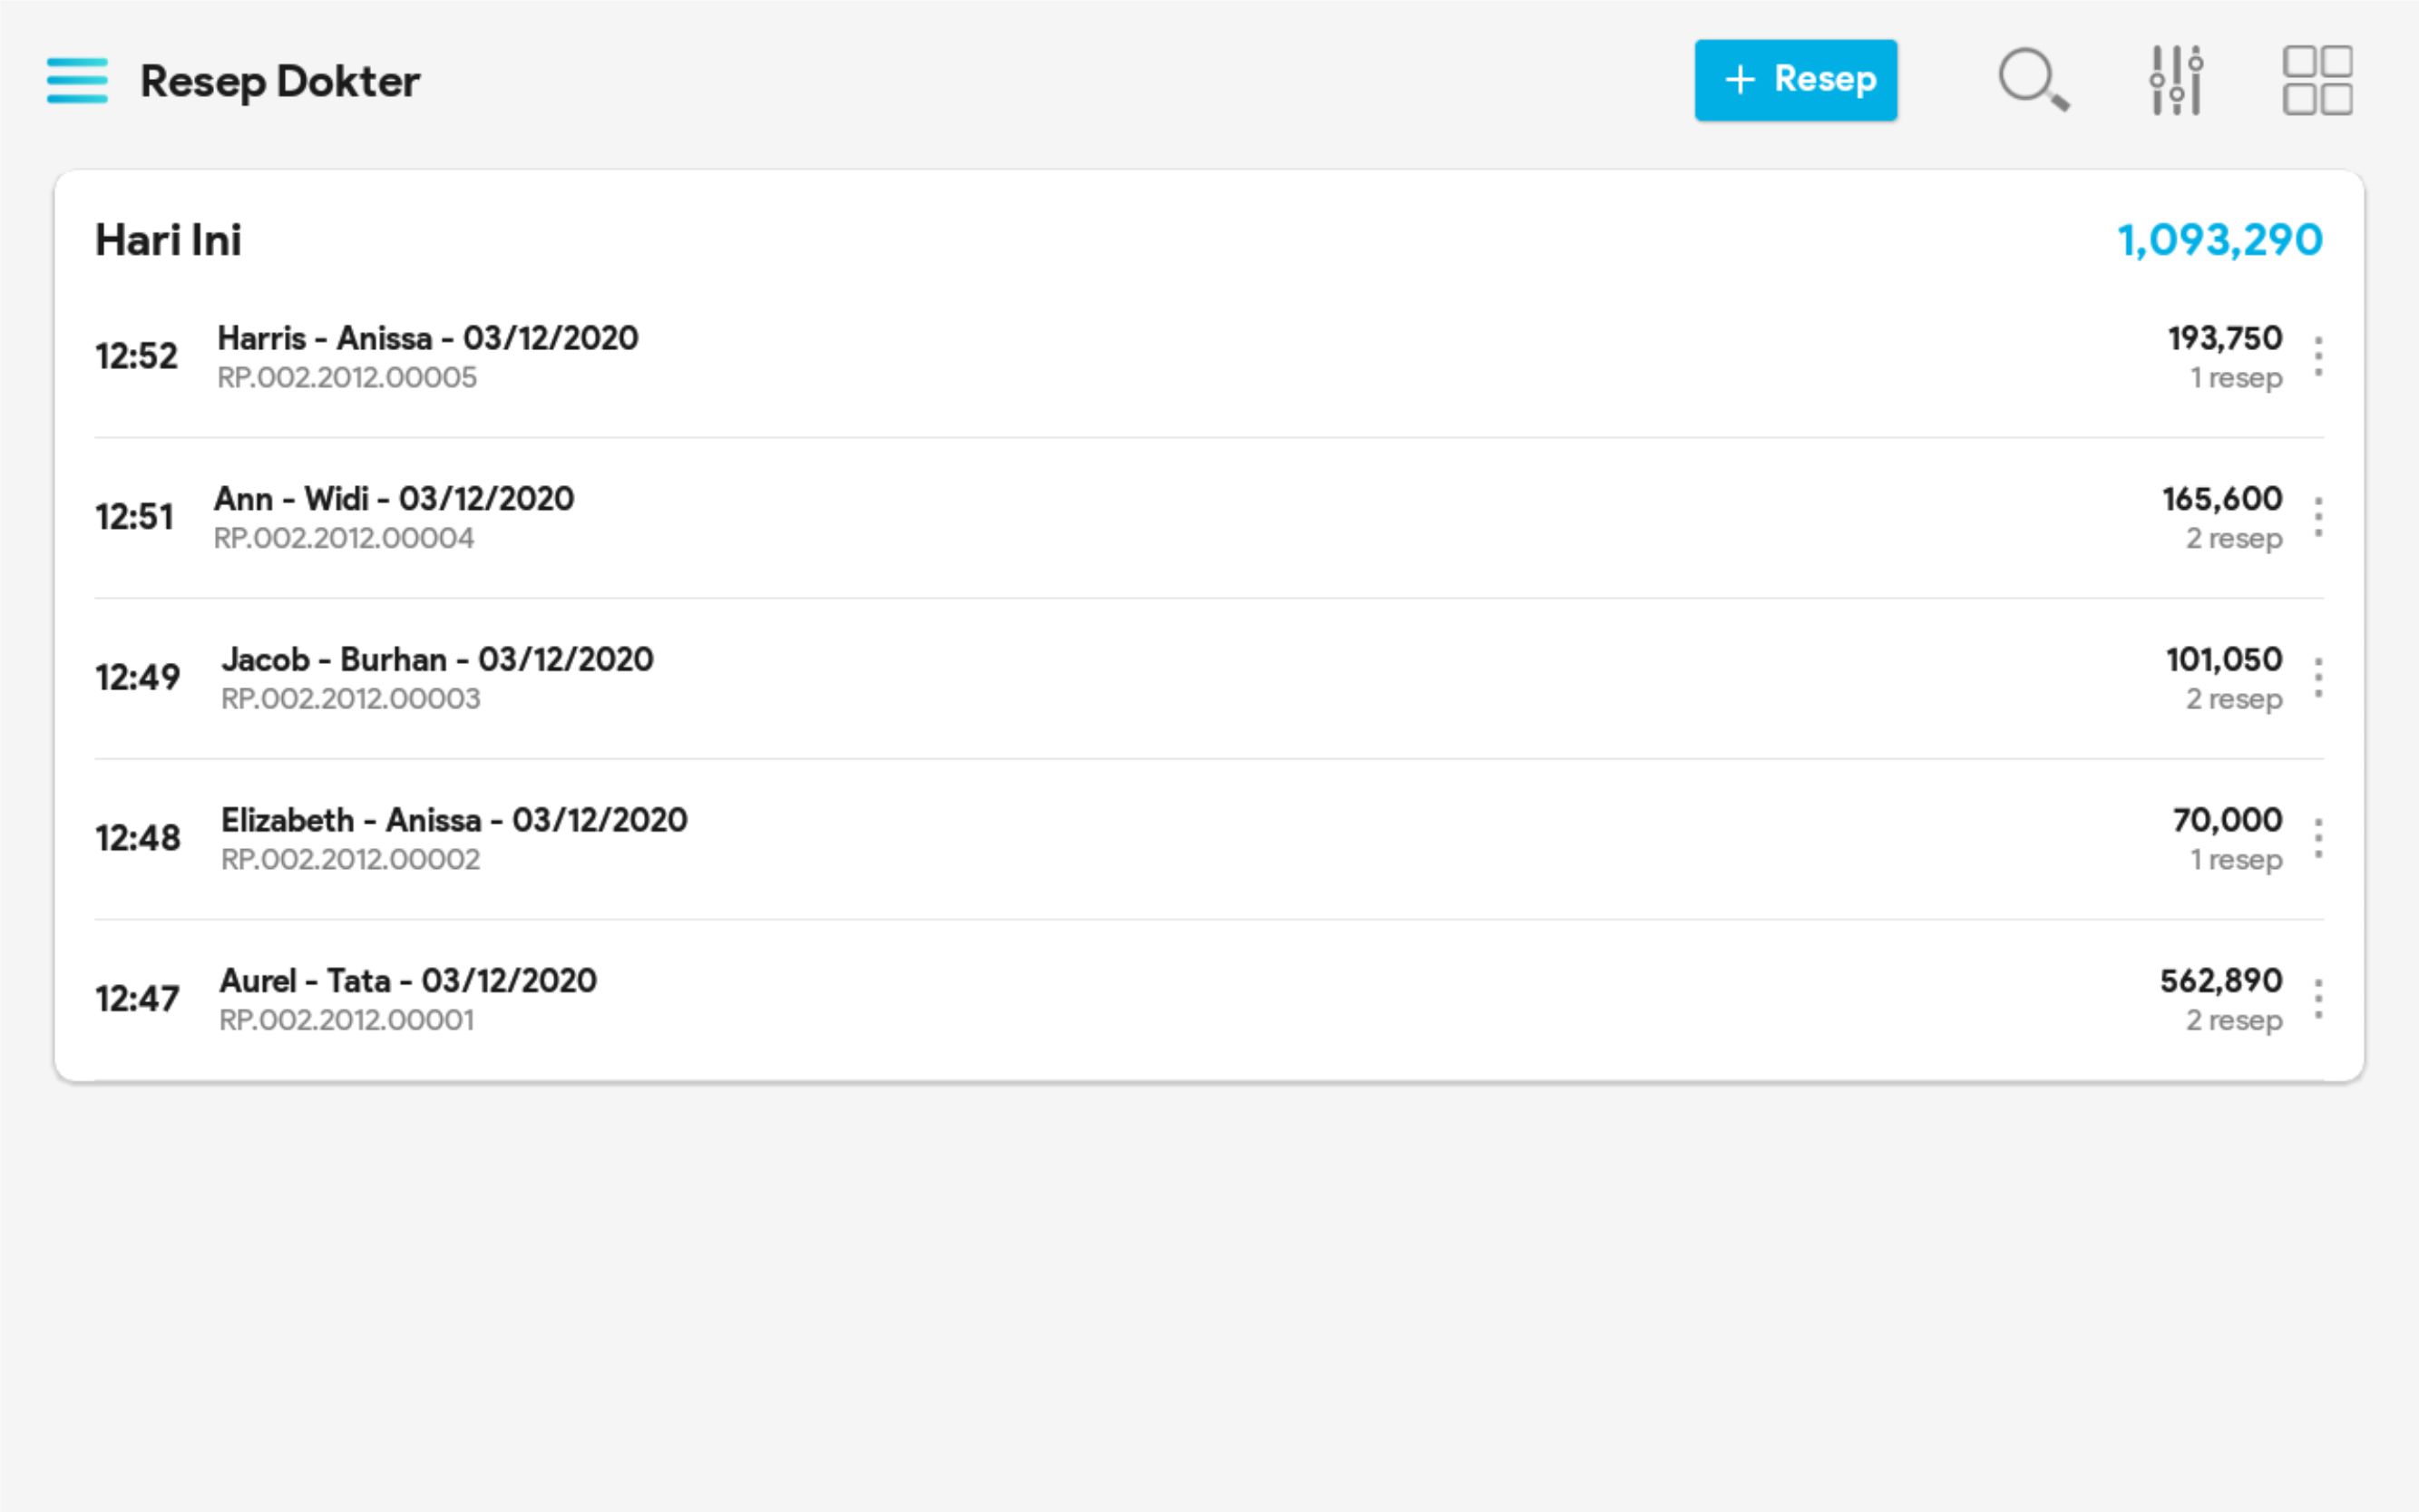
Task: Click prescription number RP.002.2012.00005
Action: click(x=347, y=378)
